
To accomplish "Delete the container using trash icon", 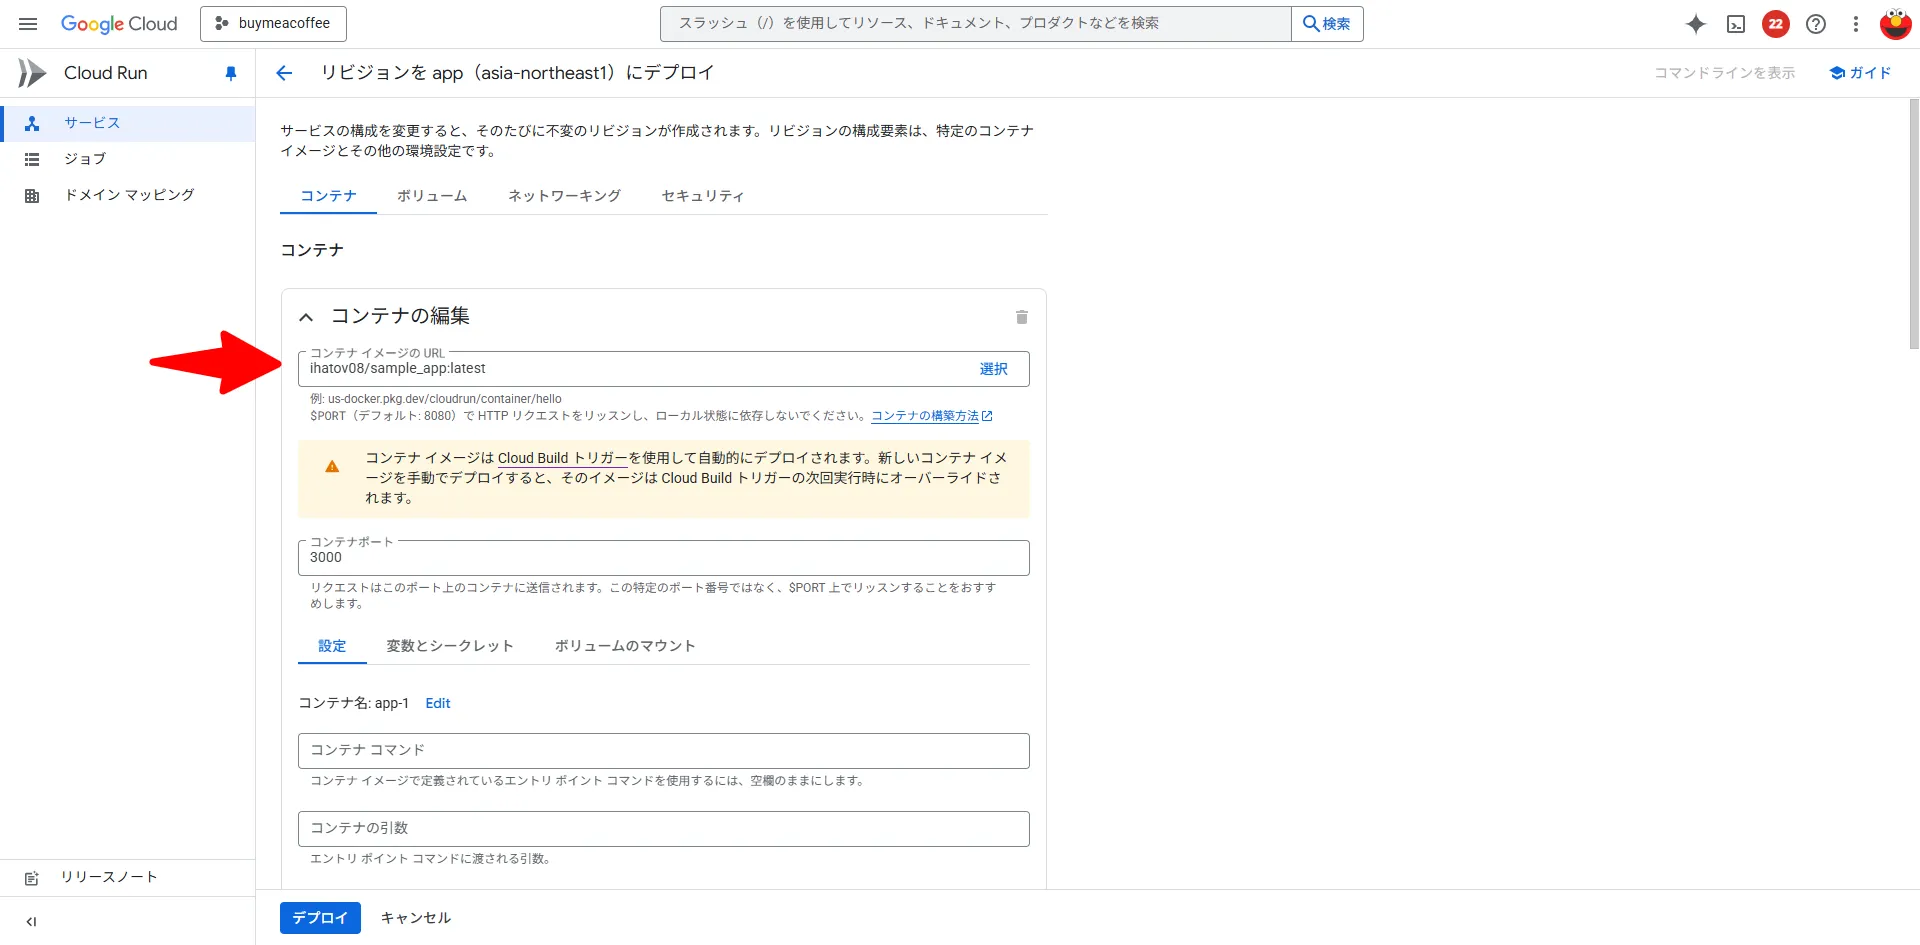I will point(1022,317).
